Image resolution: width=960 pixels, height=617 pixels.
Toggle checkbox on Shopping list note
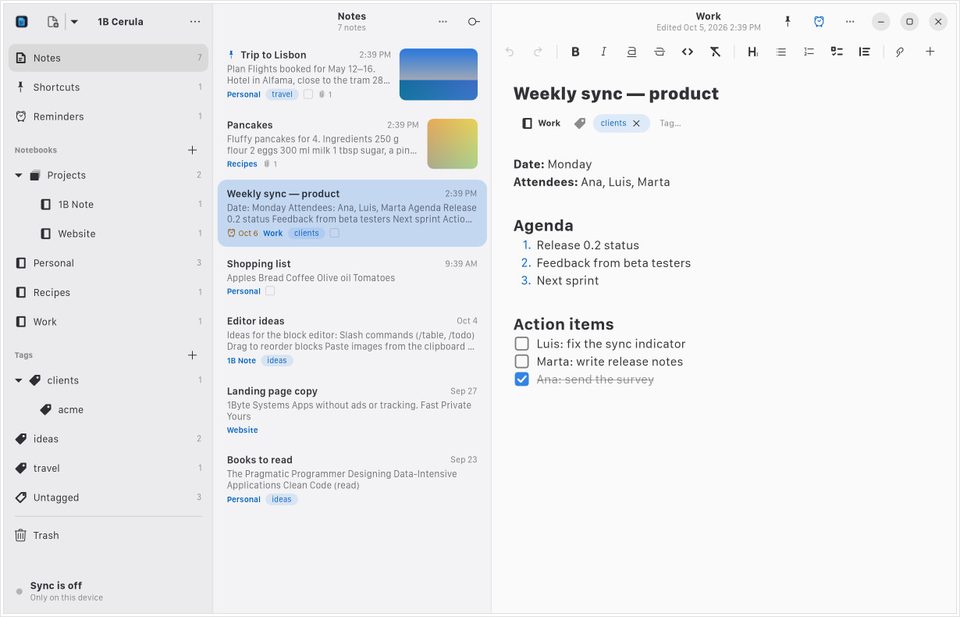coord(270,291)
